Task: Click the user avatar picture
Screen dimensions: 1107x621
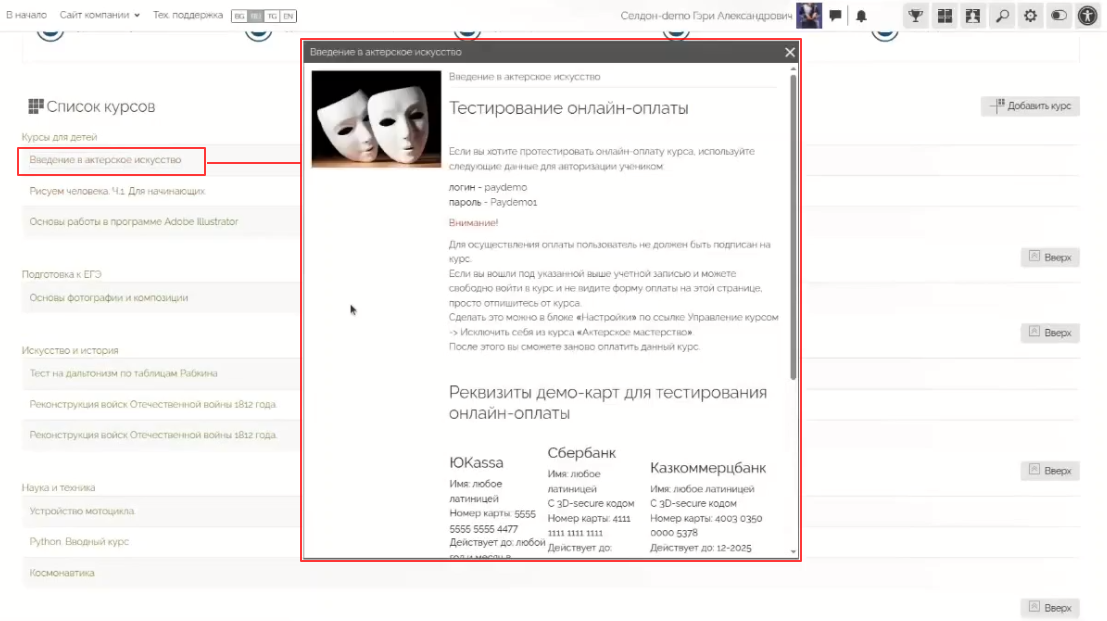Action: coord(809,16)
